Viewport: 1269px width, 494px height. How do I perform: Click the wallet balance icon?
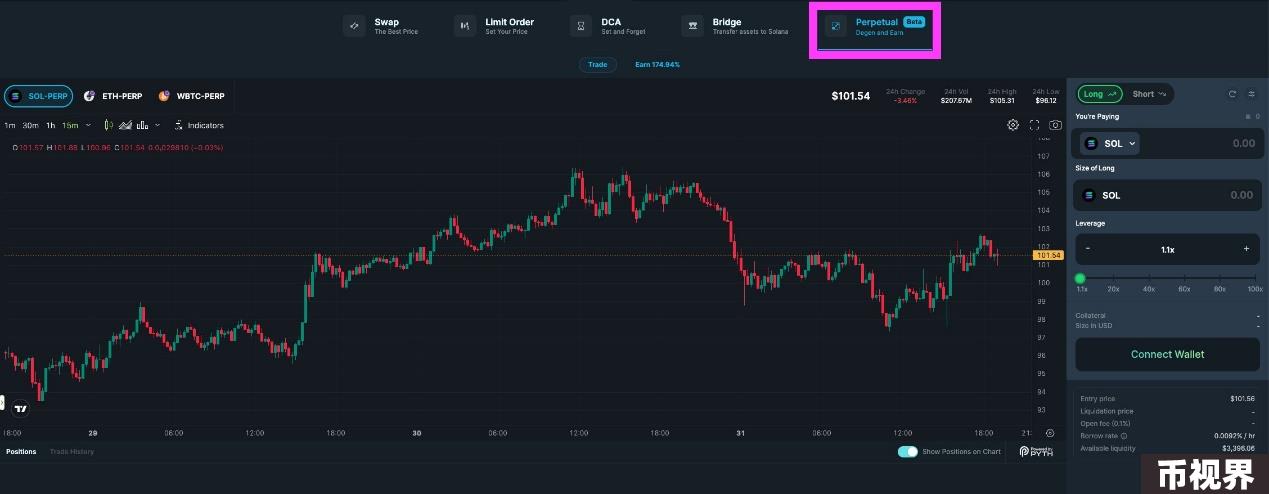(1248, 117)
